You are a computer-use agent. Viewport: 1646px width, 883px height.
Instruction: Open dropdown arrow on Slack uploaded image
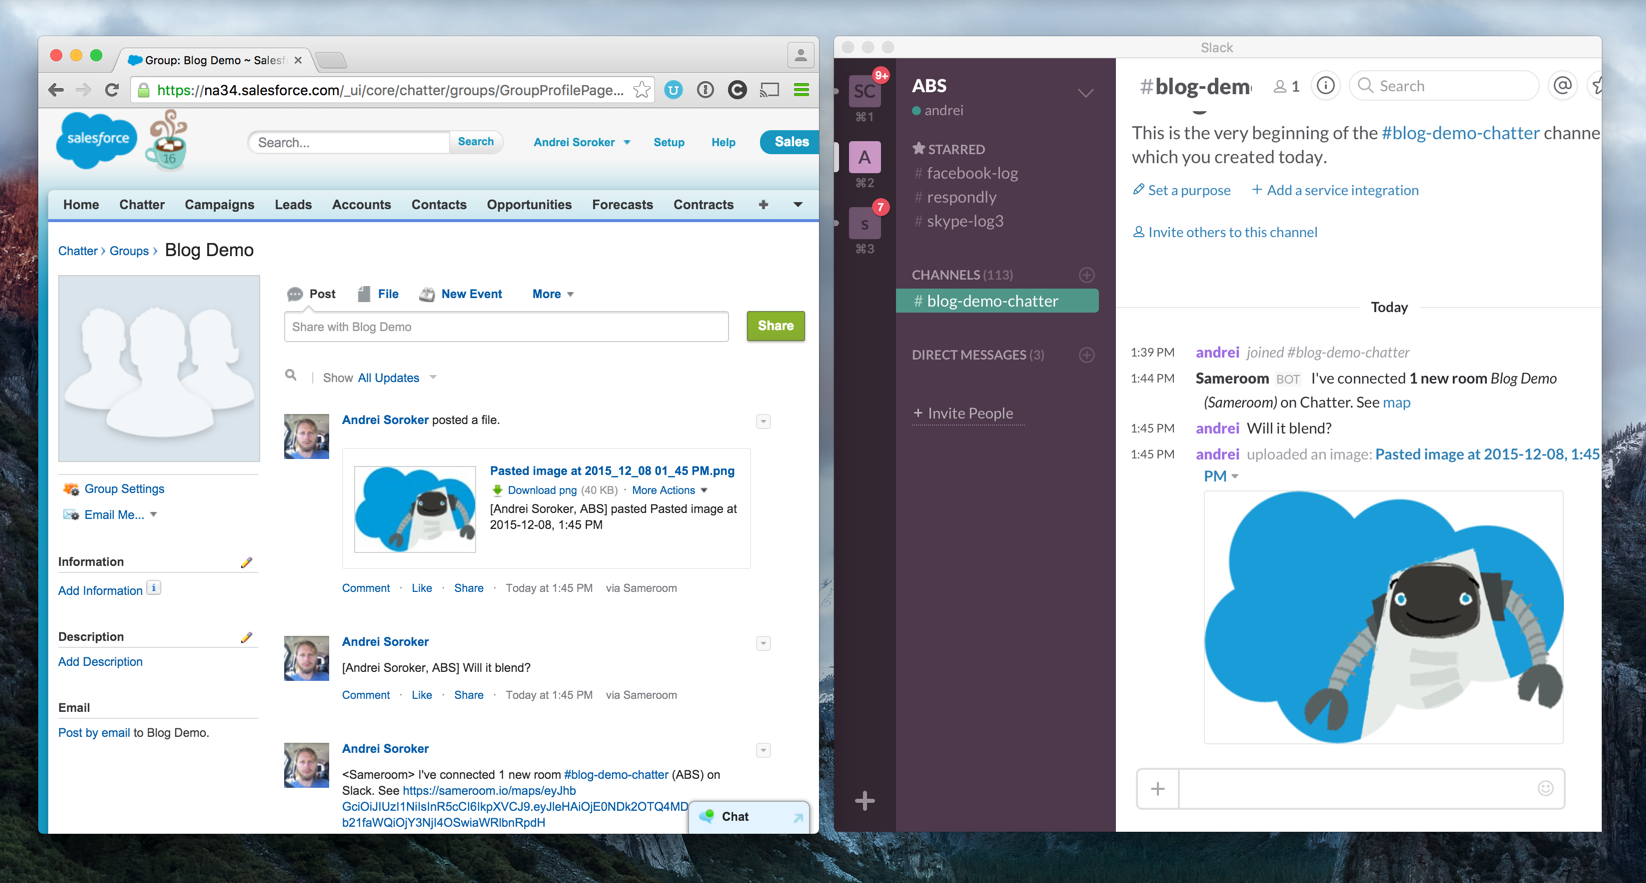(1234, 476)
